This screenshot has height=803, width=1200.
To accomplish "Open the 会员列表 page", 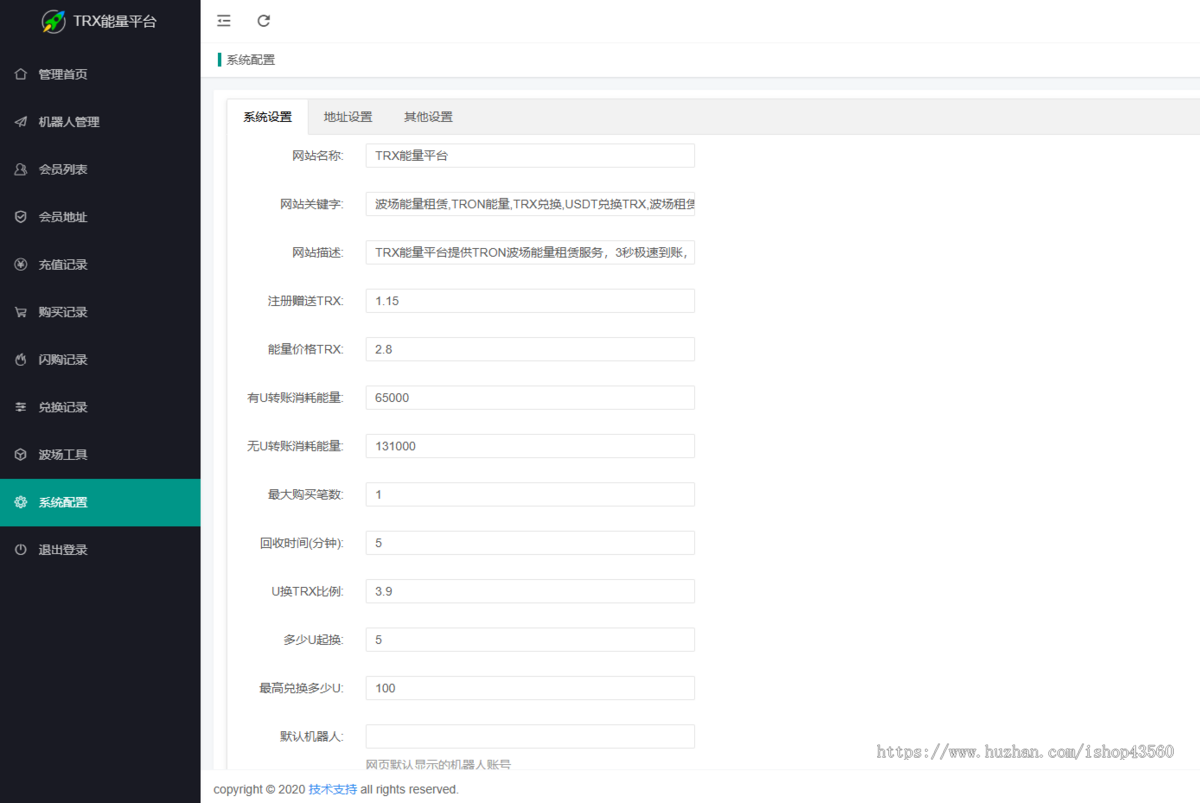I will click(100, 169).
